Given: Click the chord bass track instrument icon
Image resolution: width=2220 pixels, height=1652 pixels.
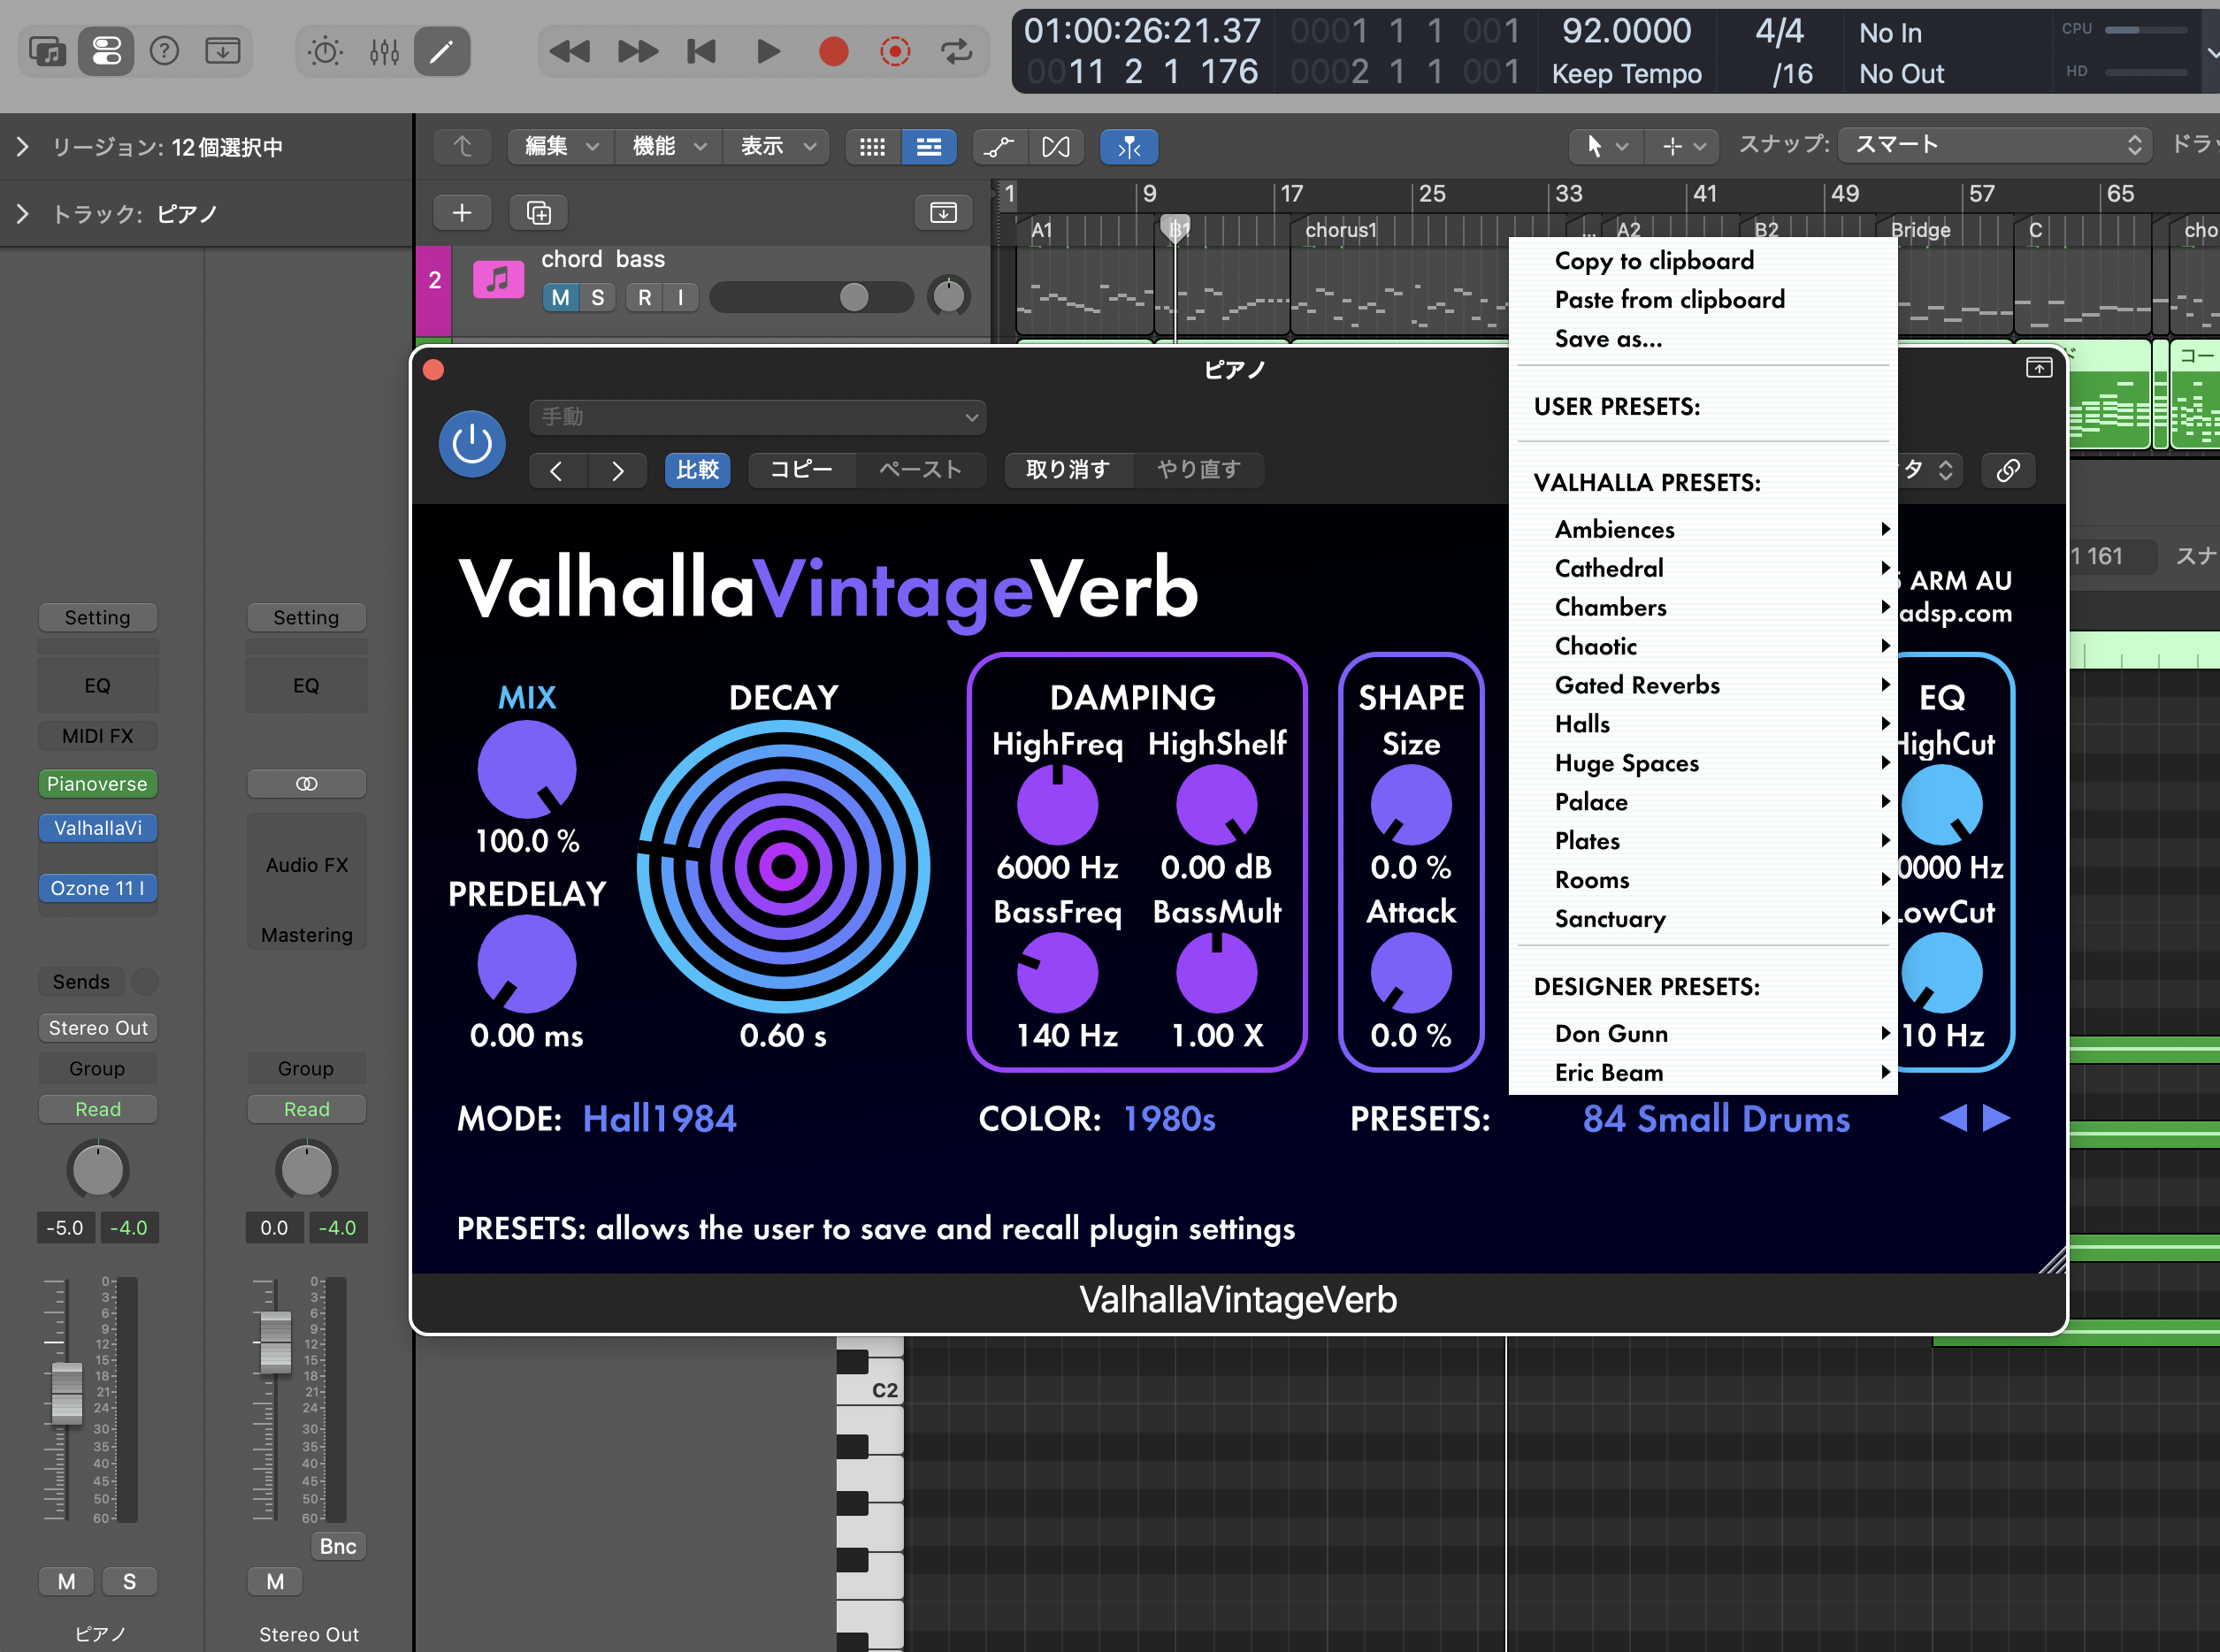Looking at the screenshot, I should [498, 280].
